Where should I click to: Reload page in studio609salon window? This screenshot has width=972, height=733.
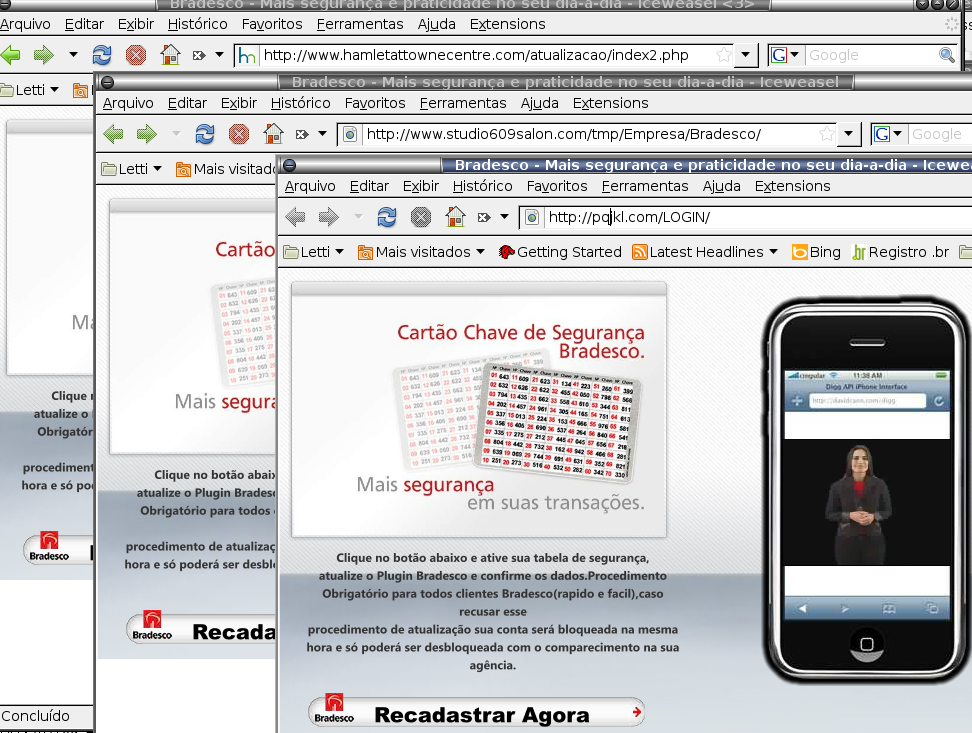tap(205, 134)
